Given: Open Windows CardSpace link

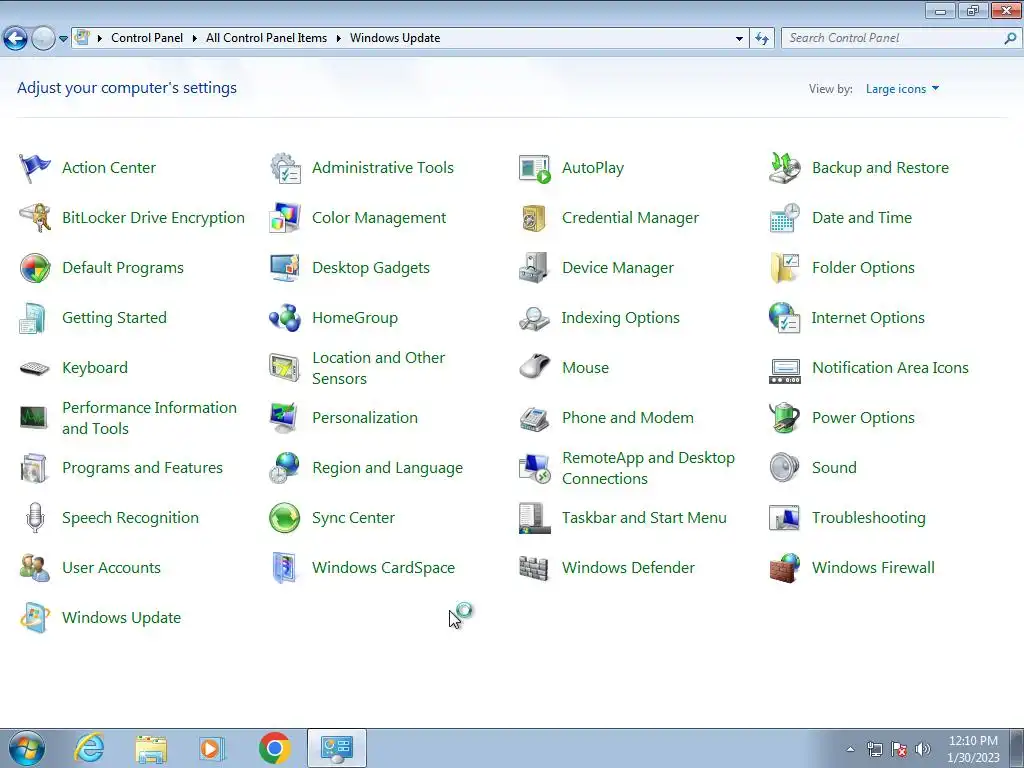Looking at the screenshot, I should pyautogui.click(x=383, y=568).
